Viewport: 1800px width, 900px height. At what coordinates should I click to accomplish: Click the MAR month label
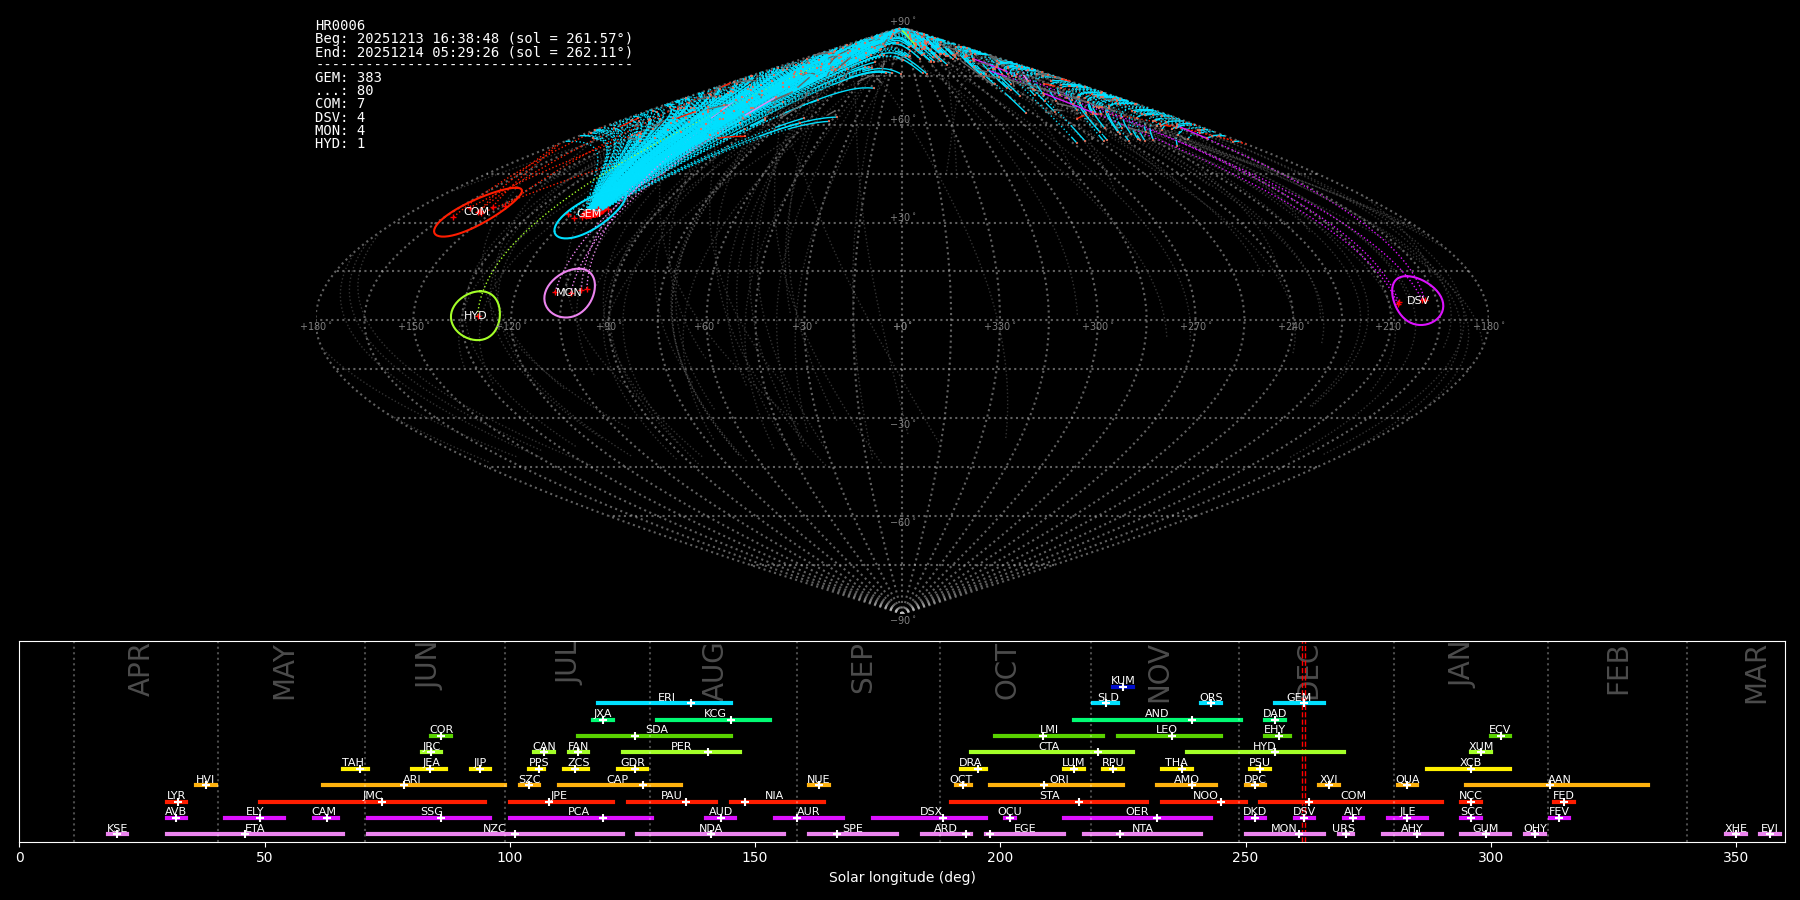pos(1756,675)
